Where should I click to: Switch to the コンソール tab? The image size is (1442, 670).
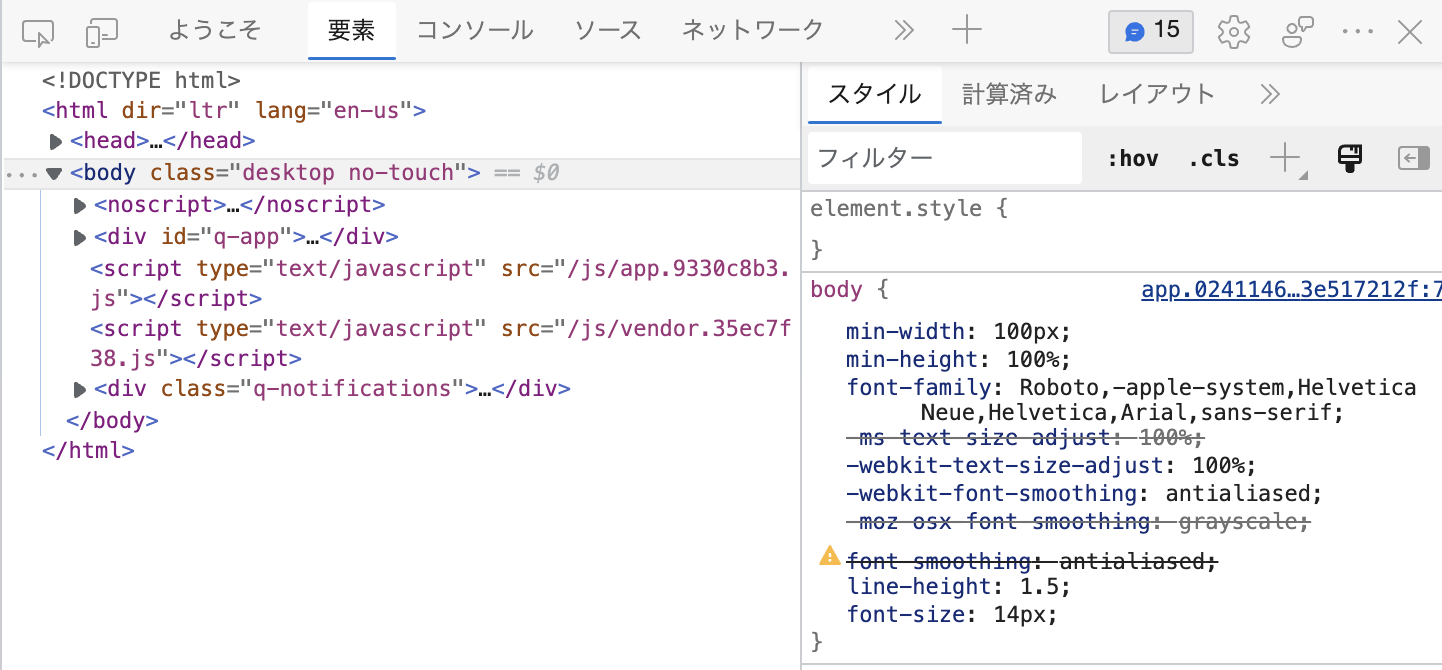(473, 31)
